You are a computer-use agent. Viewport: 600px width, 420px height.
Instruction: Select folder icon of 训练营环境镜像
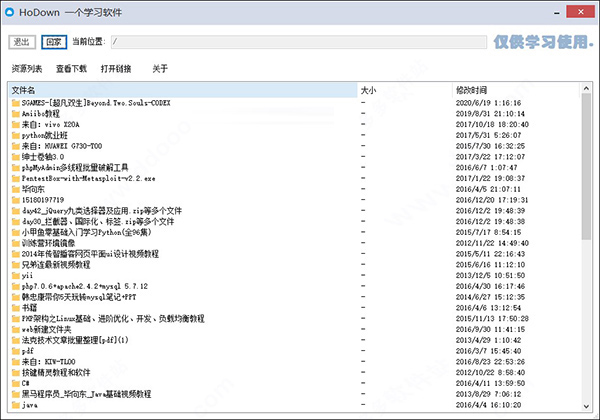click(x=16, y=243)
